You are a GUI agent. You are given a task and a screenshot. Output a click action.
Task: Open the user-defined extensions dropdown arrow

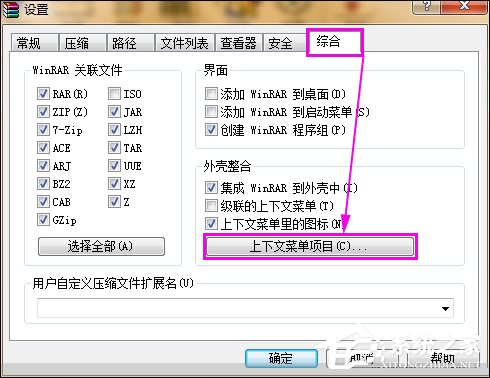coord(445,308)
